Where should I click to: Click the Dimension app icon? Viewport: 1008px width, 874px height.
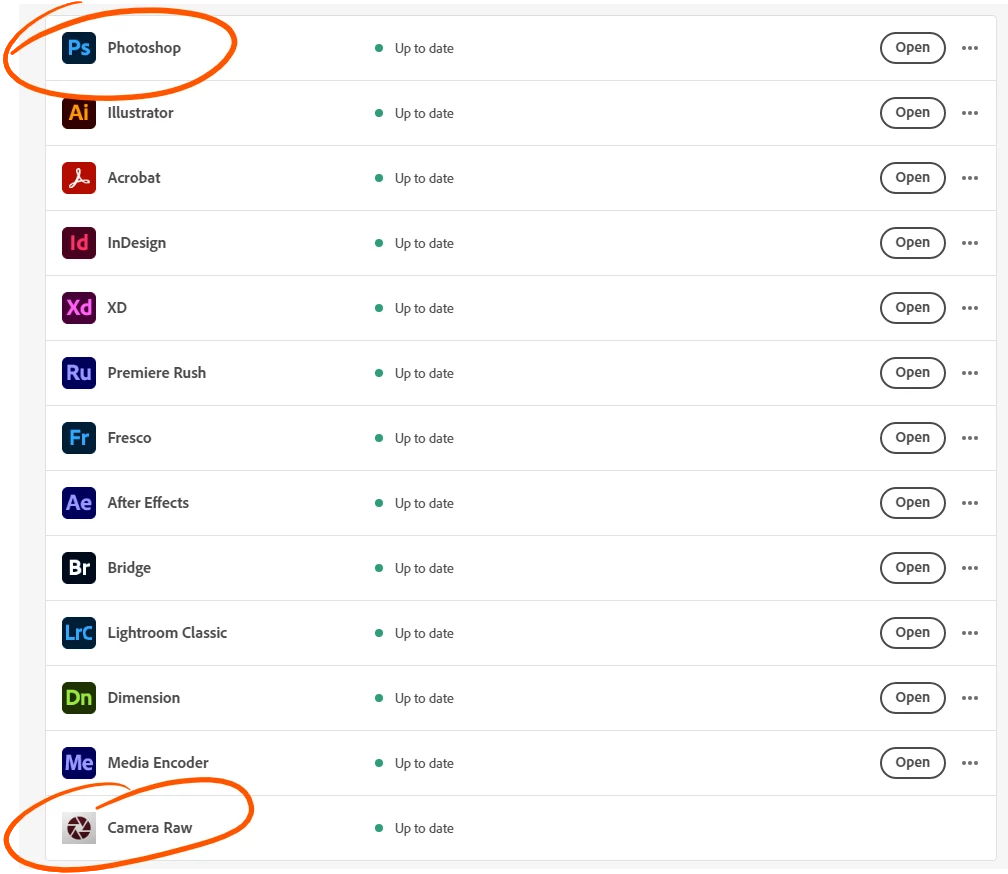(x=79, y=698)
